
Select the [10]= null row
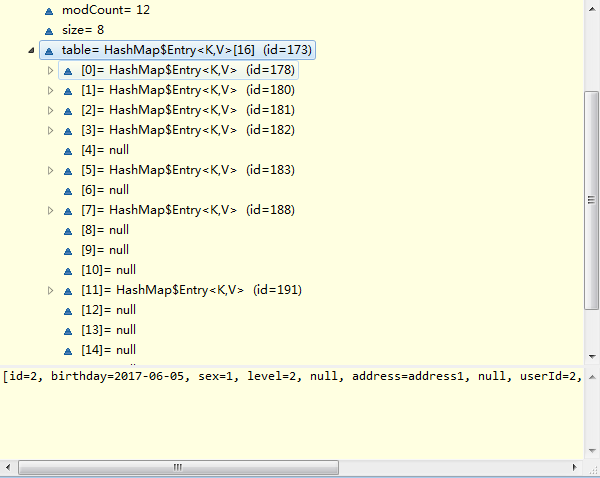(x=108, y=270)
